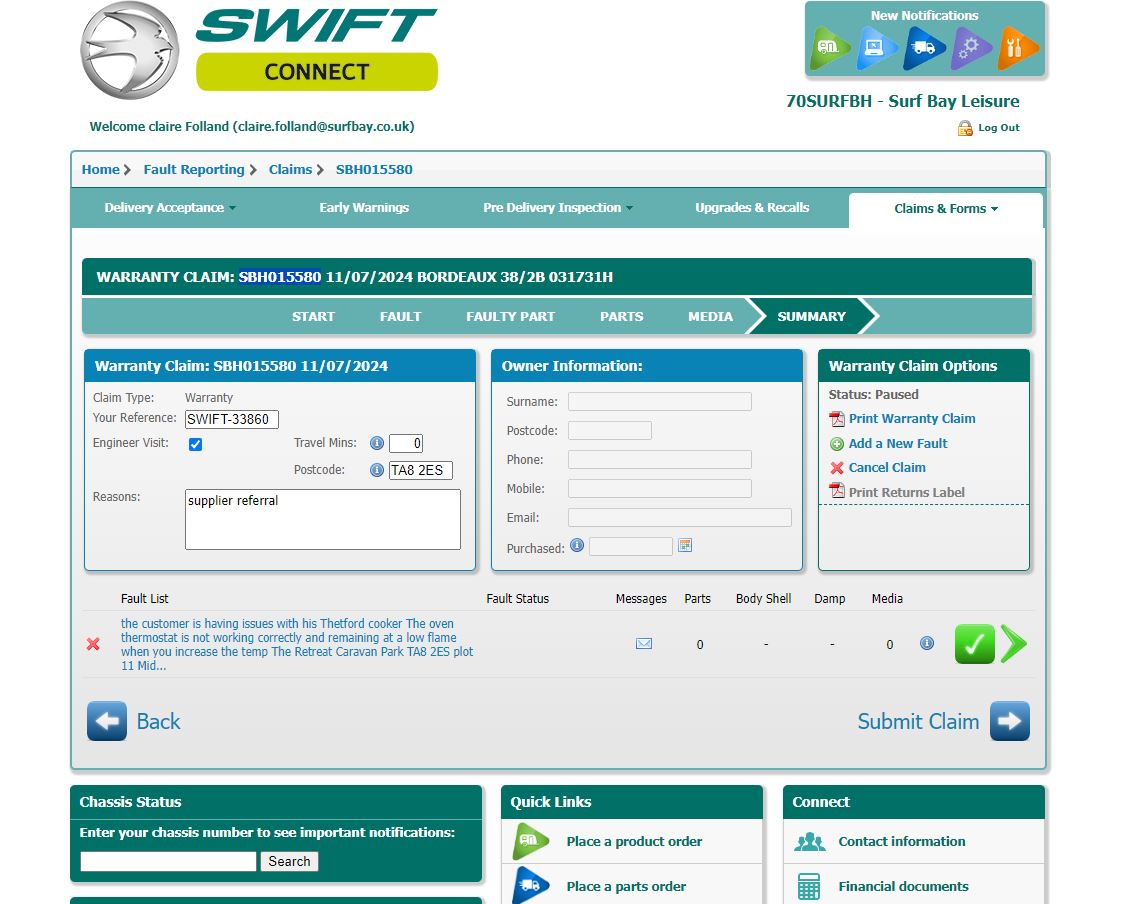Open the purple gears notification icon

click(x=970, y=48)
